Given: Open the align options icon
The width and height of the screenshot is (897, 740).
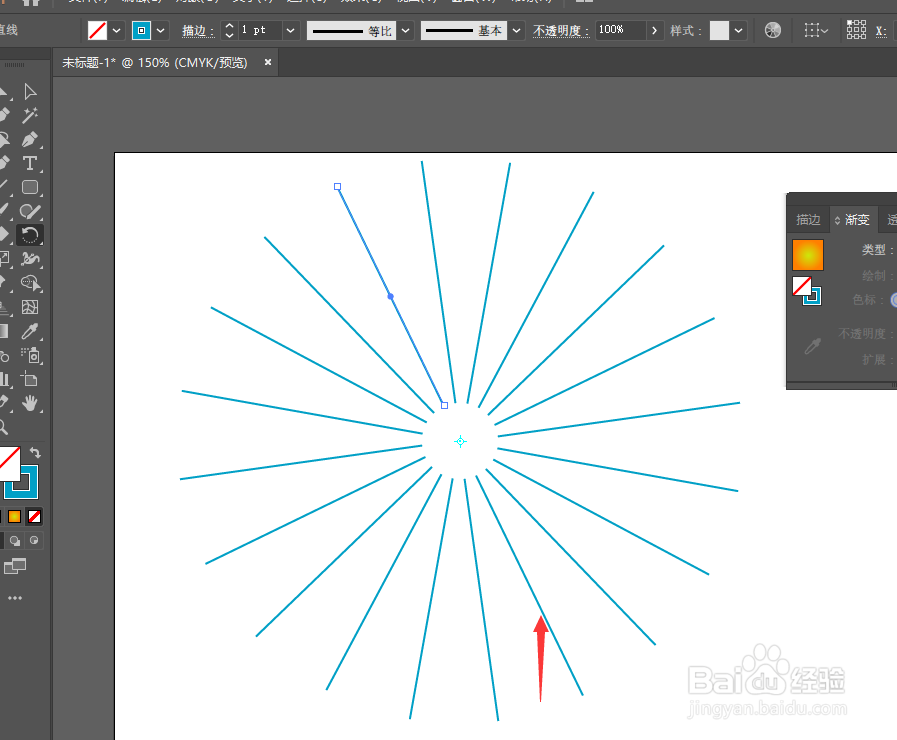Looking at the screenshot, I should tap(815, 30).
